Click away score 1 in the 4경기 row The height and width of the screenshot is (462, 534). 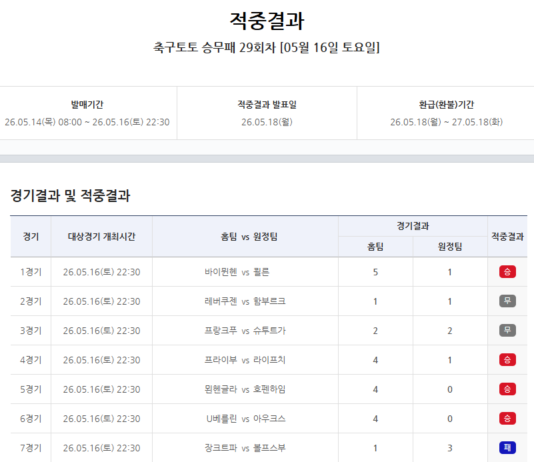[450, 360]
